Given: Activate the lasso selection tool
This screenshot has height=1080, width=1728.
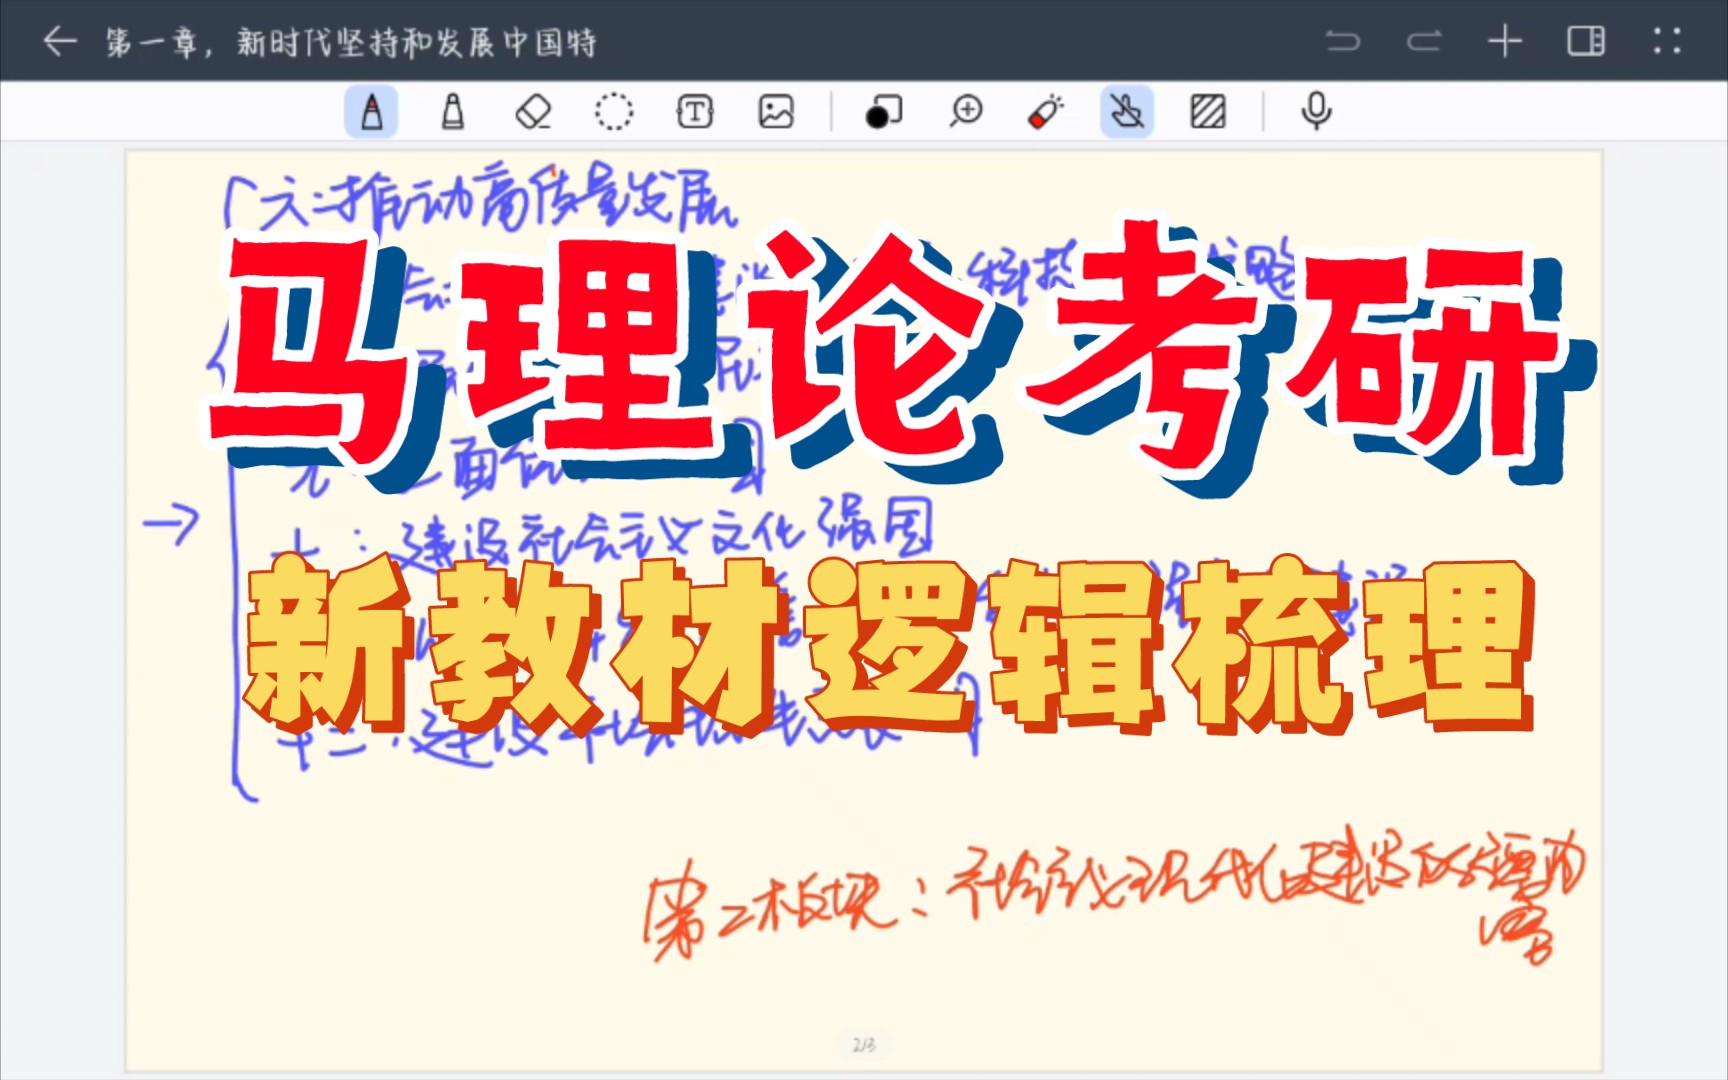Looking at the screenshot, I should click(x=614, y=111).
